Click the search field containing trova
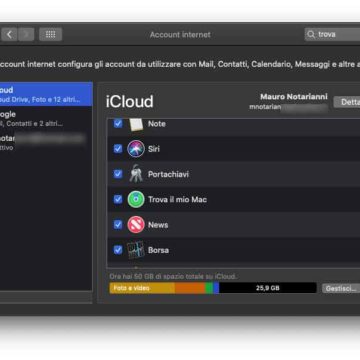 332,34
